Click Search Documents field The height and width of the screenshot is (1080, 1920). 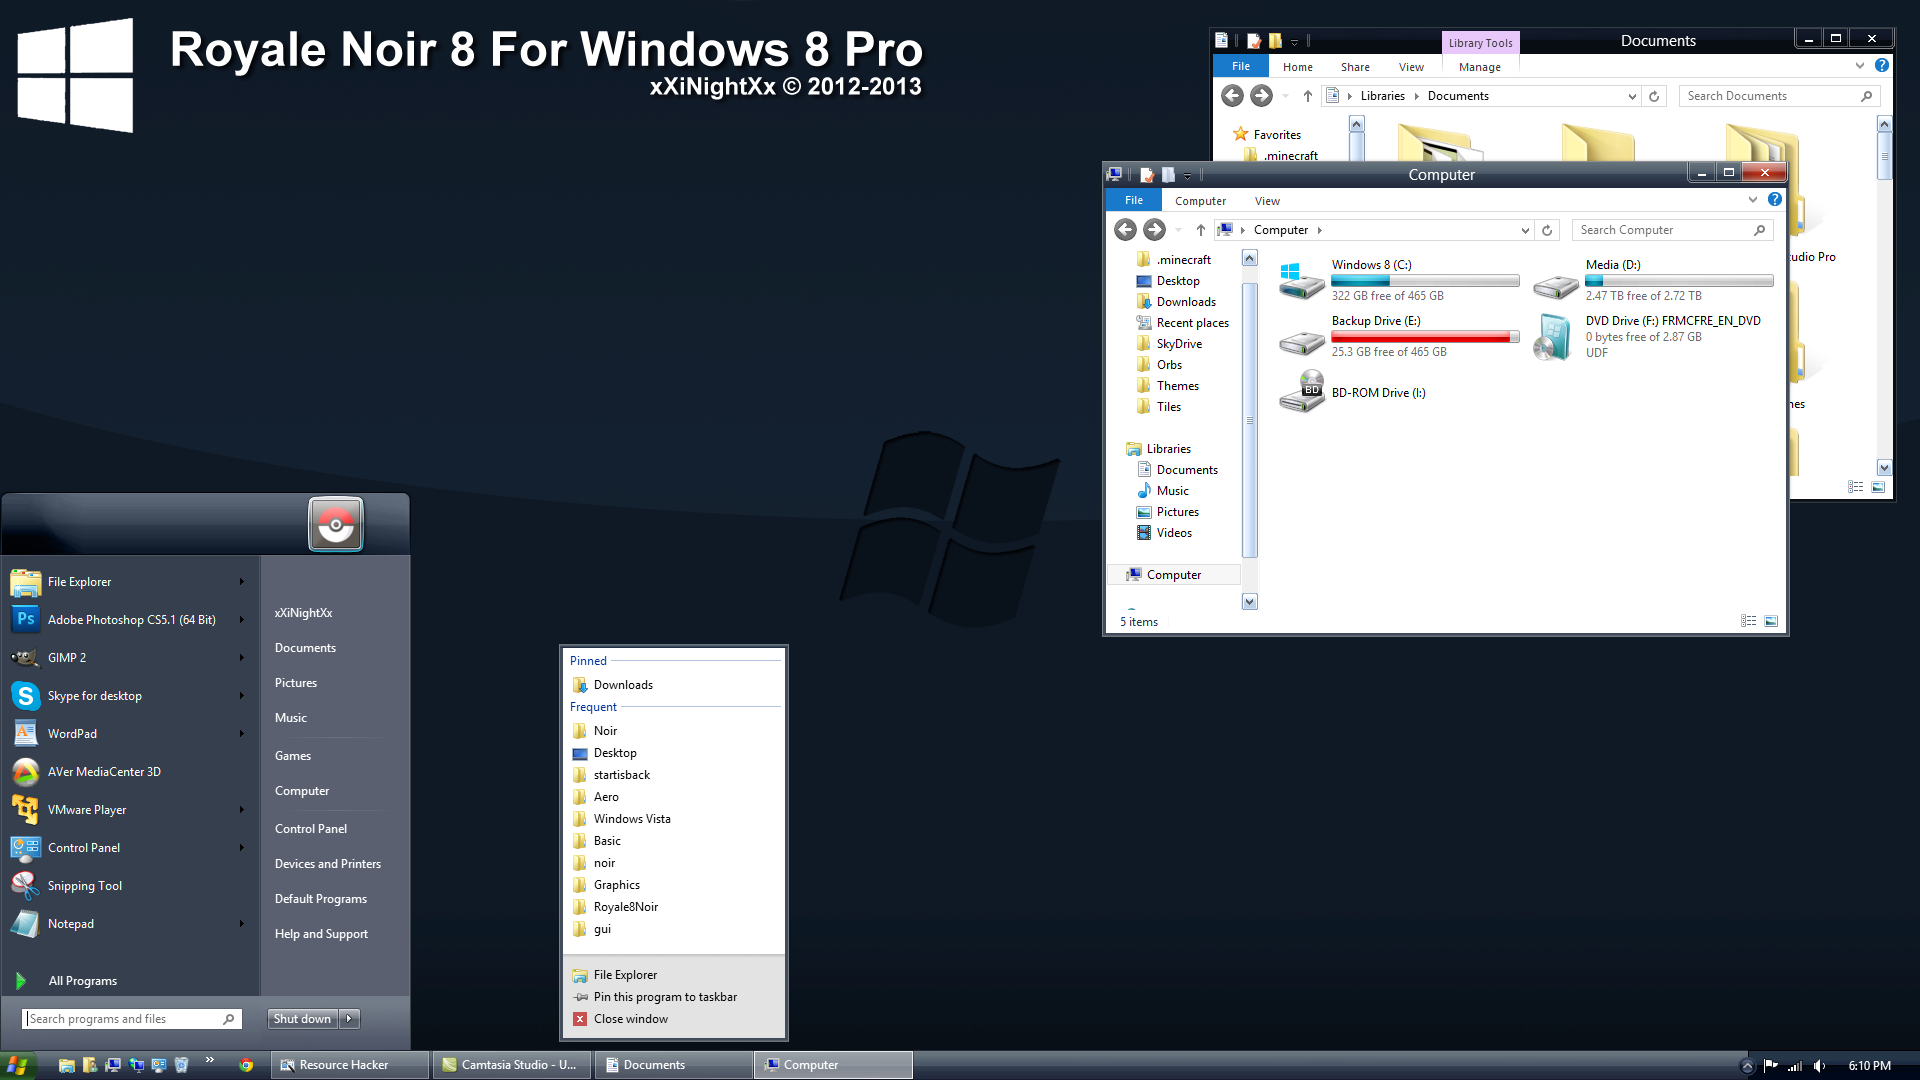point(1779,96)
